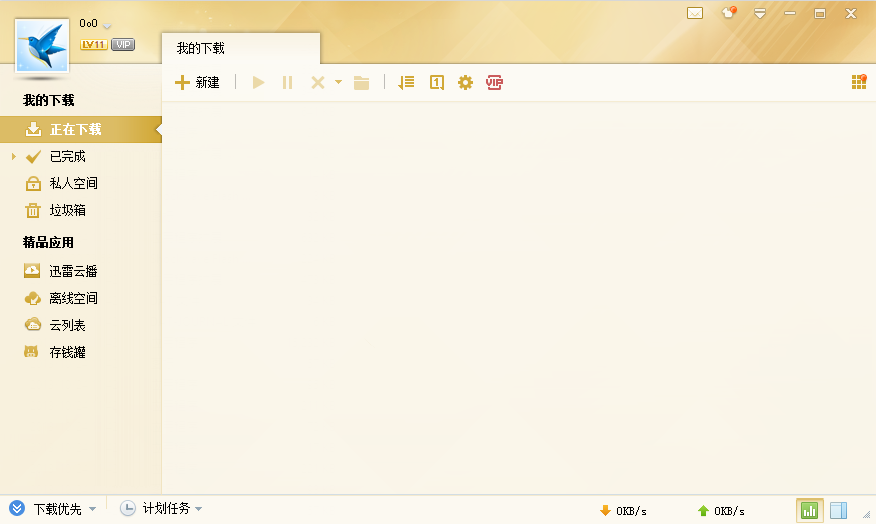The image size is (876, 524).
Task: Click the upload speed 0KB/s indicator
Action: tap(721, 511)
